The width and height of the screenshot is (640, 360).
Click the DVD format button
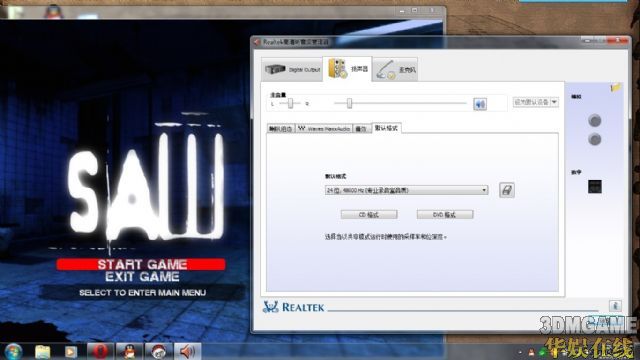pos(445,215)
